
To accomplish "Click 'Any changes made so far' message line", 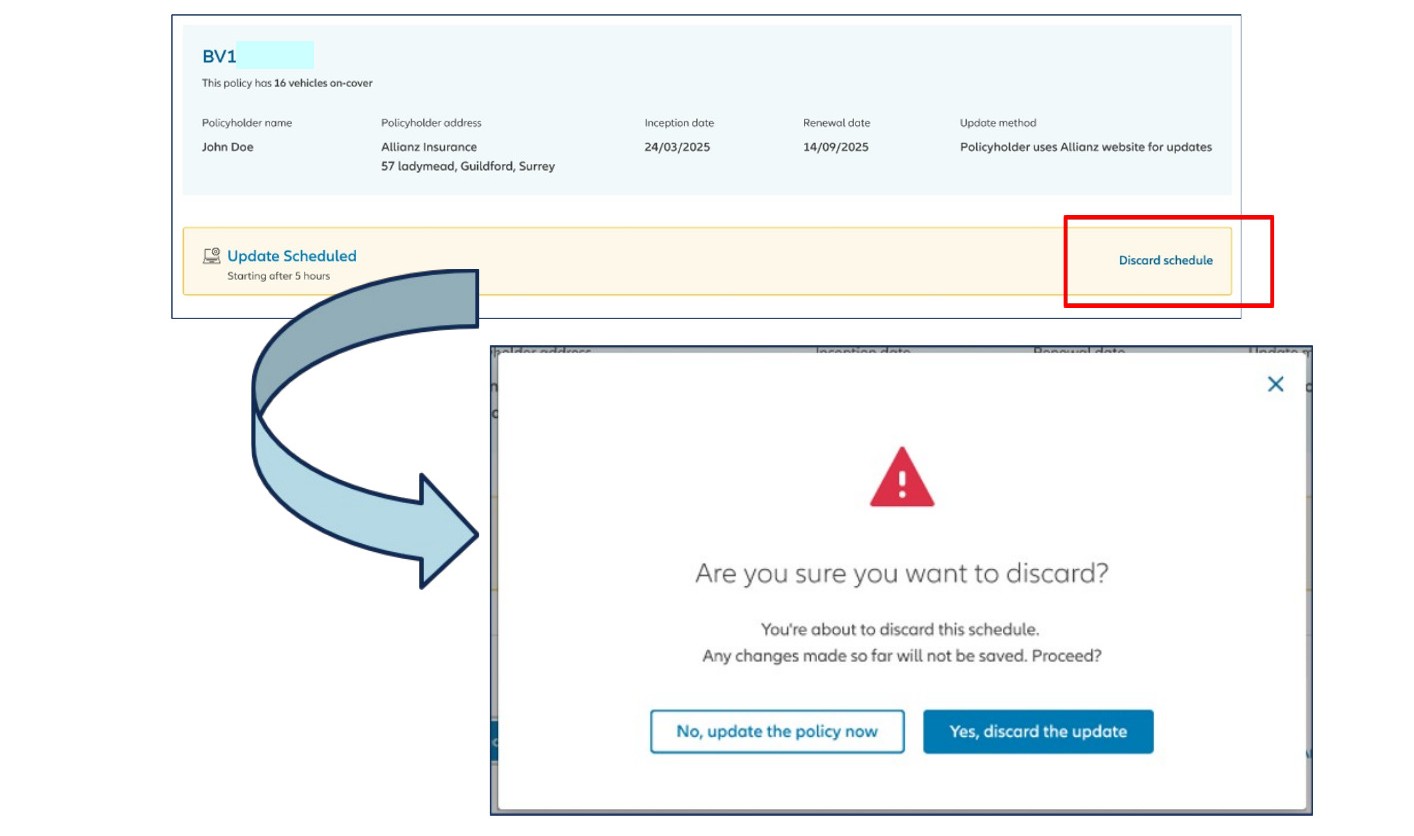I will 901,656.
